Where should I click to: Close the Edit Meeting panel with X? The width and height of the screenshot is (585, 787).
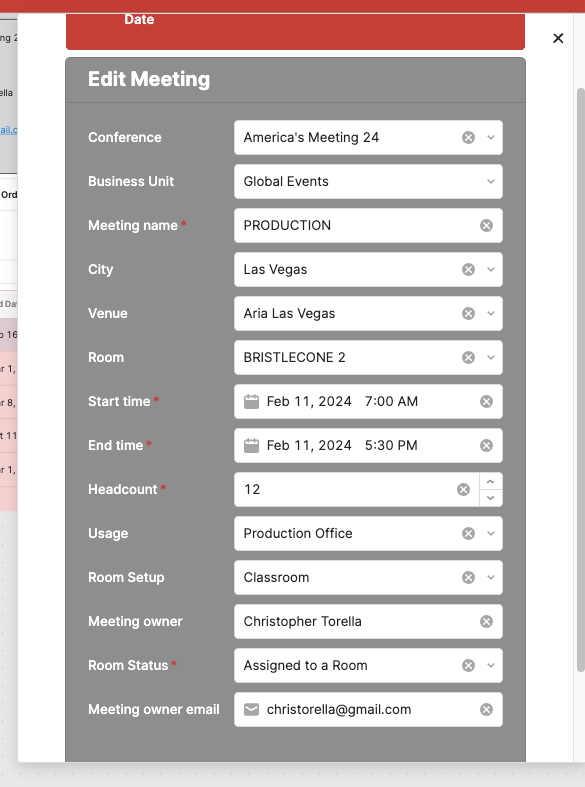[x=558, y=38]
